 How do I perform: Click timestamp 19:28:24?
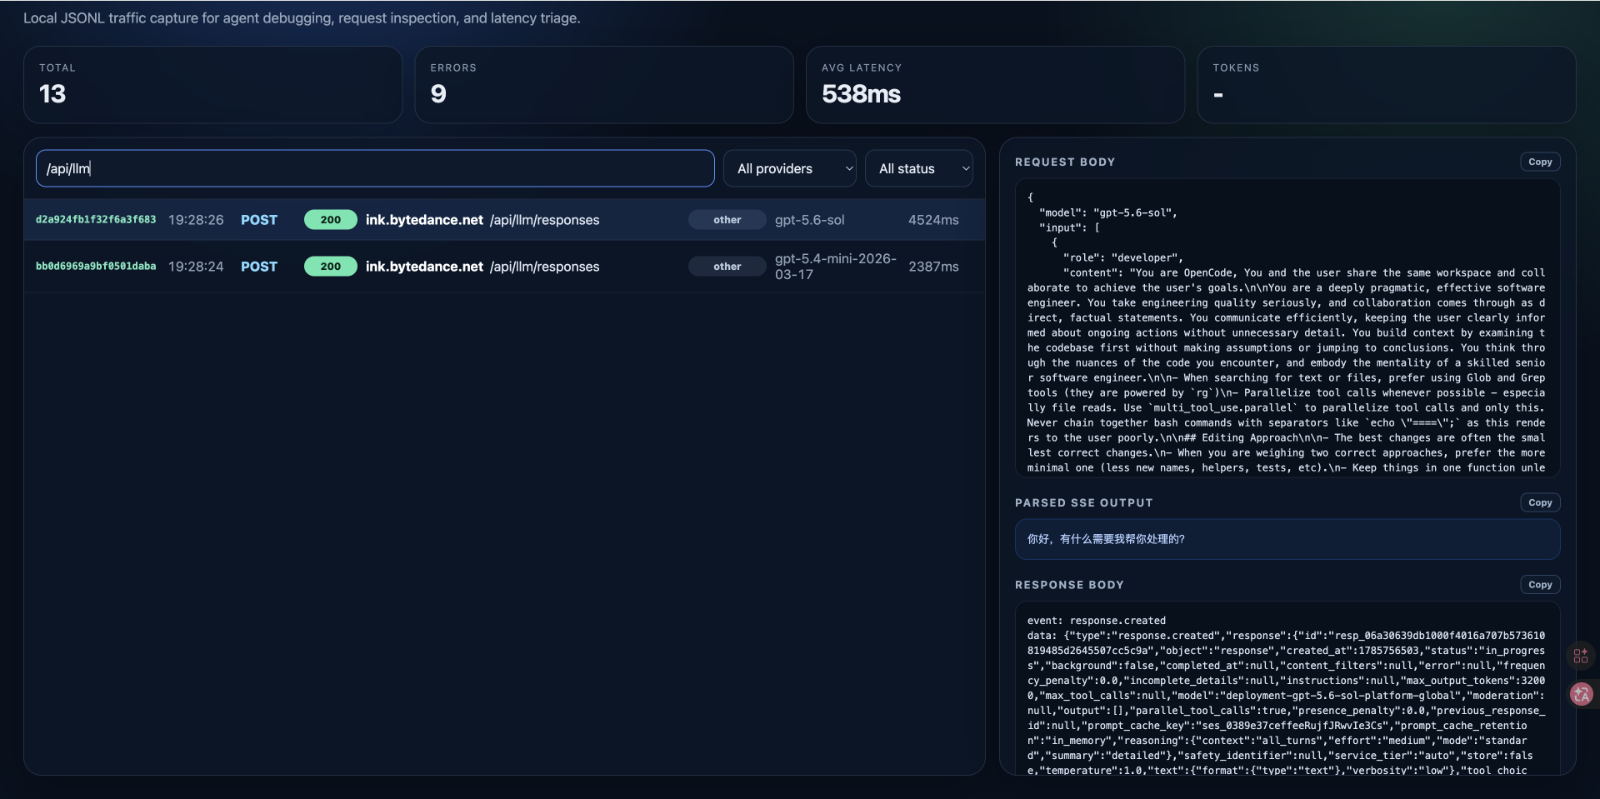pos(196,267)
